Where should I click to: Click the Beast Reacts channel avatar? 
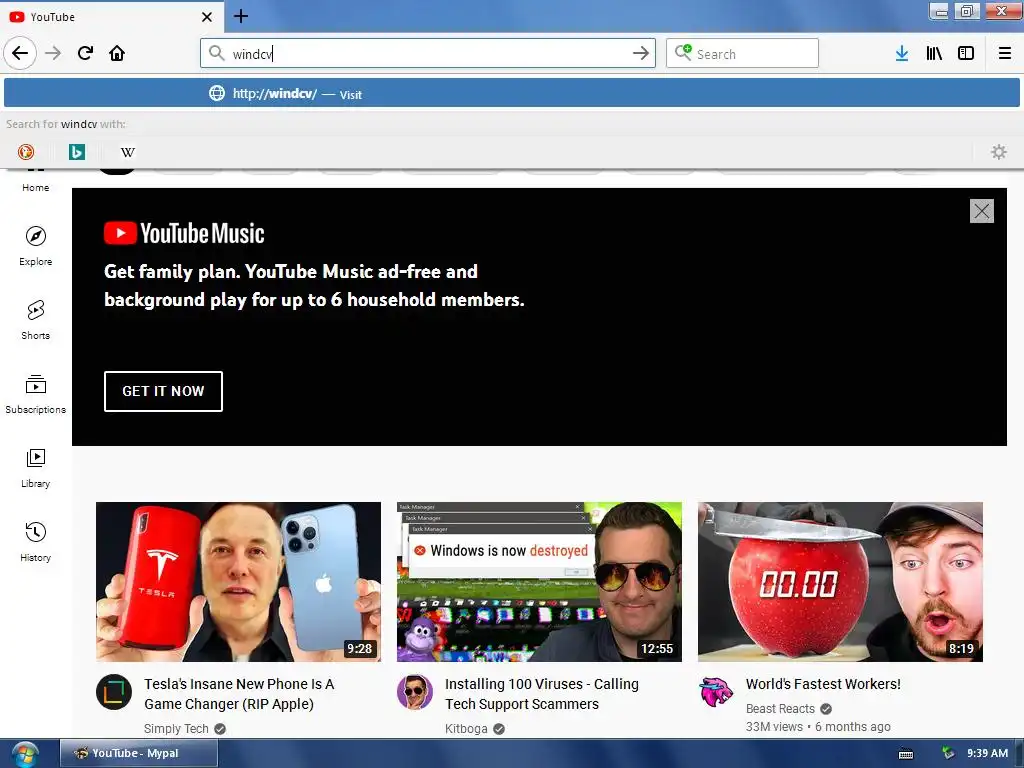click(x=716, y=692)
